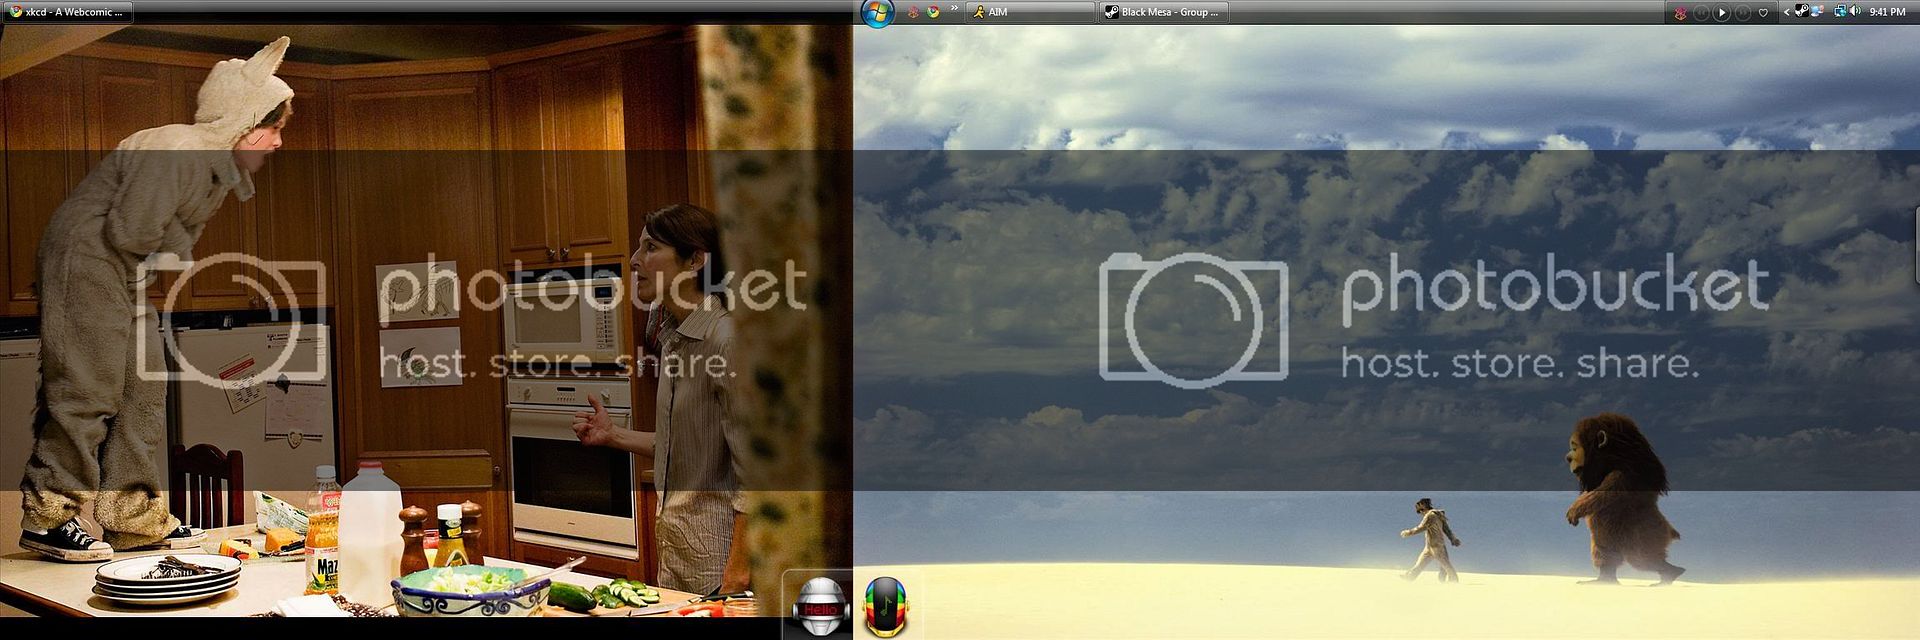This screenshot has width=1920, height=640.
Task: Open the network connection tray icon
Action: [x=1840, y=12]
